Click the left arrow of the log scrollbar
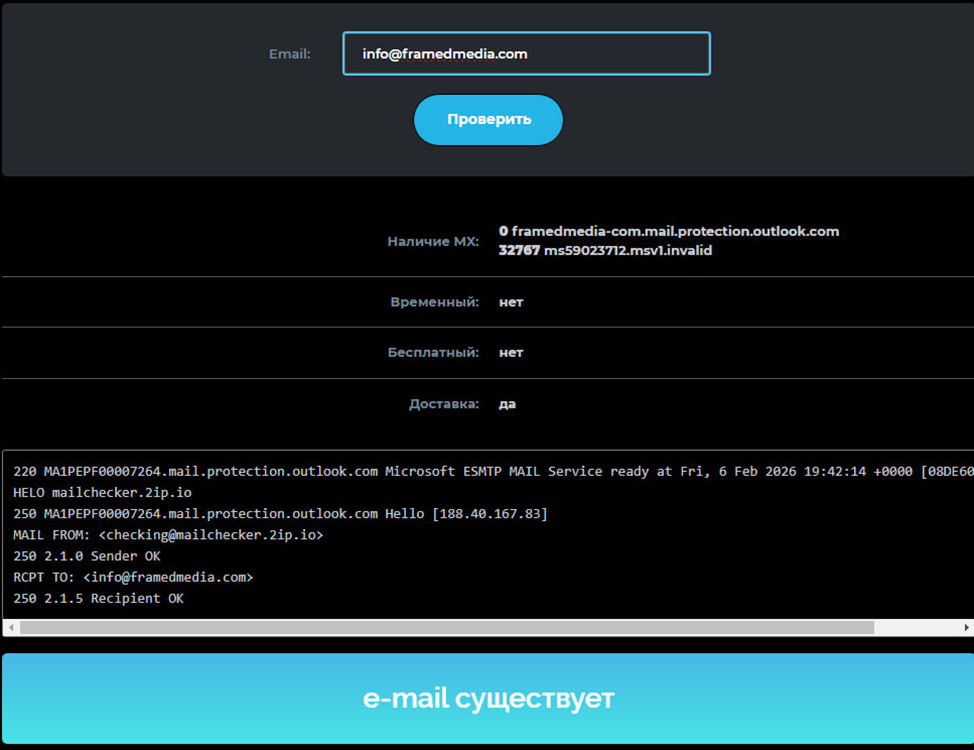The image size is (974, 750). pos(11,628)
